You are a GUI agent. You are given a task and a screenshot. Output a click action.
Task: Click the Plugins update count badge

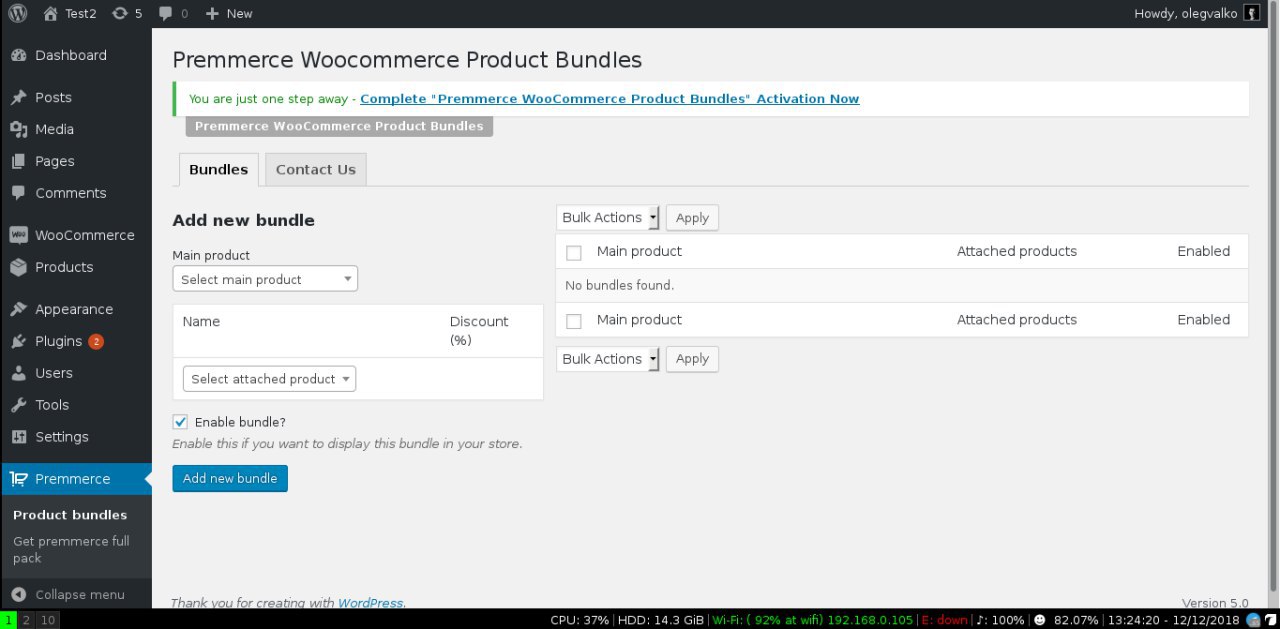click(96, 341)
